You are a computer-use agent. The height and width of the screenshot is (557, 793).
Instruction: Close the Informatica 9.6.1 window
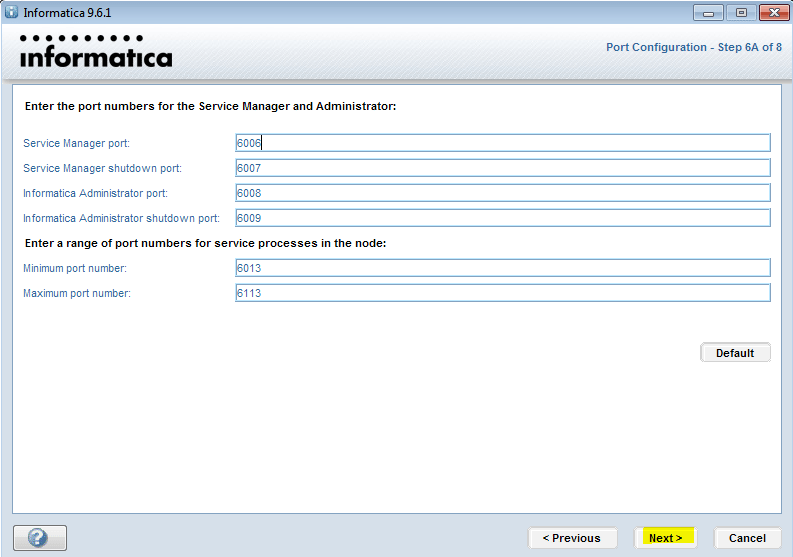[774, 13]
